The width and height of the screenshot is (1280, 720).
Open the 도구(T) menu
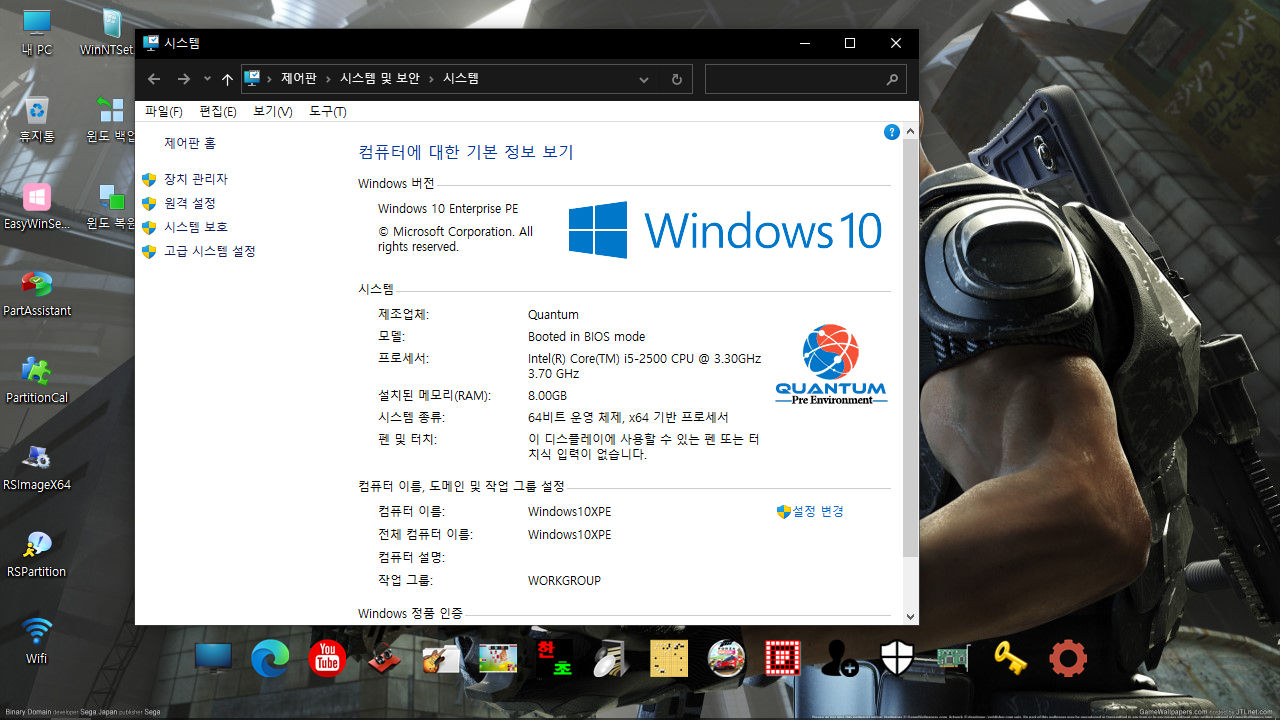328,111
